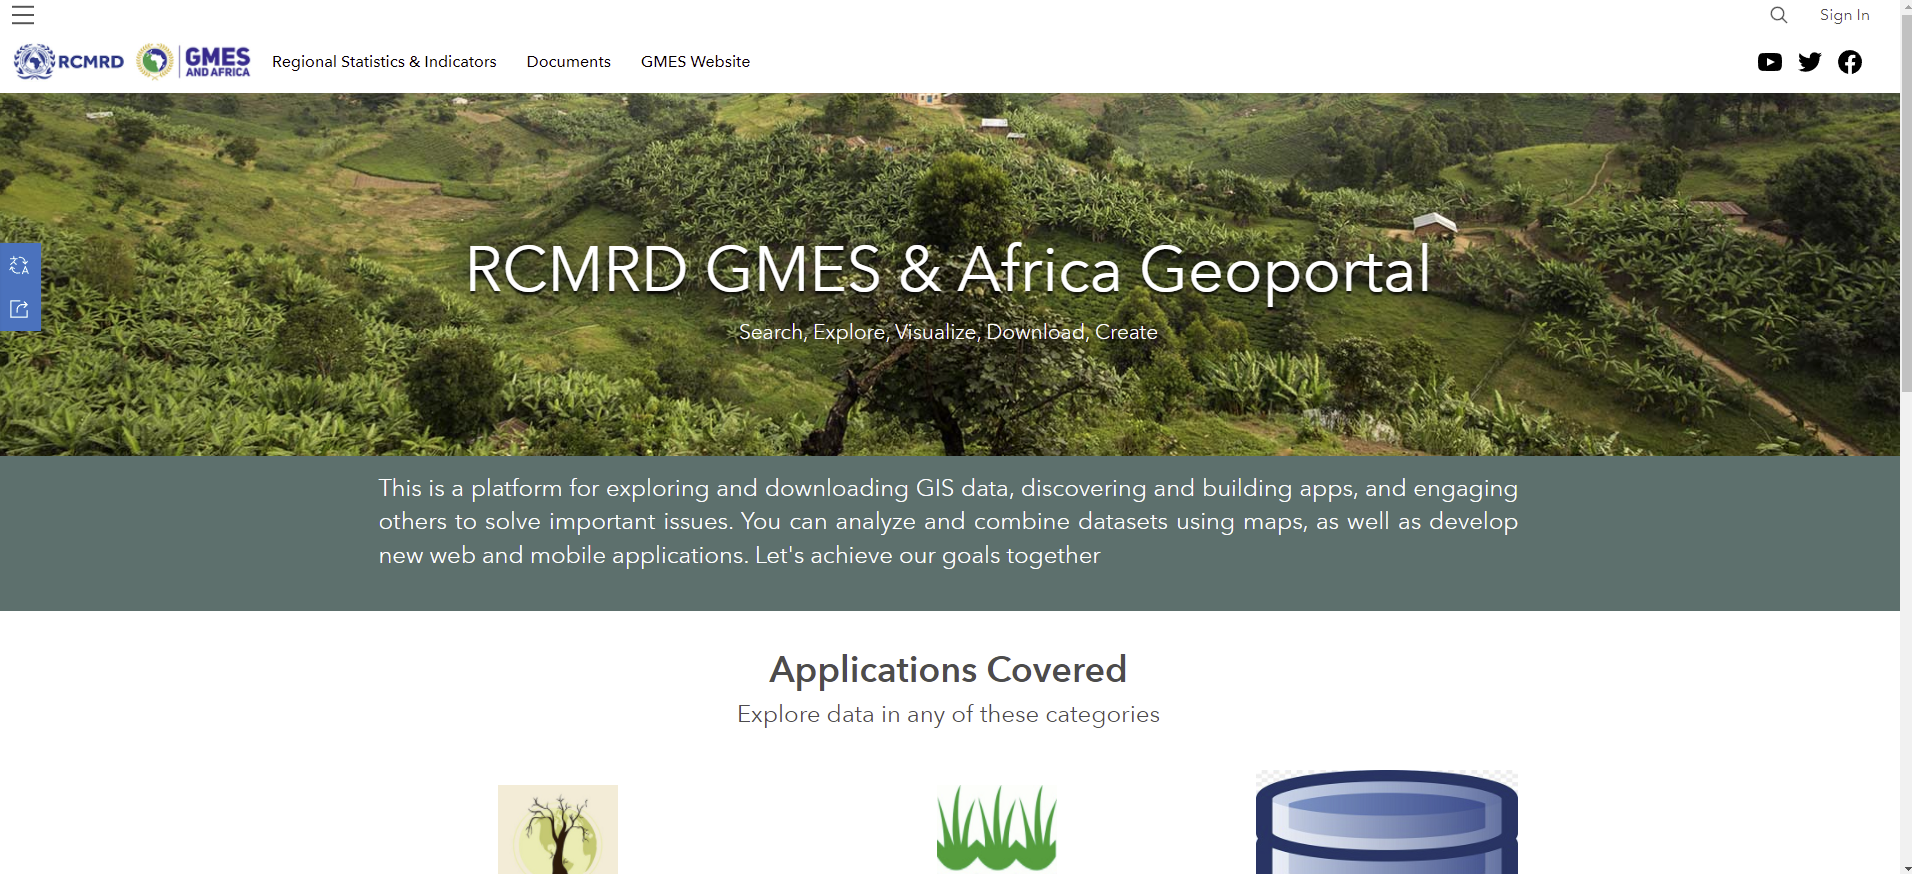Click the RCMRD GMES & Africa Geoportal heading
This screenshot has height=874, width=1912.
[x=948, y=269]
